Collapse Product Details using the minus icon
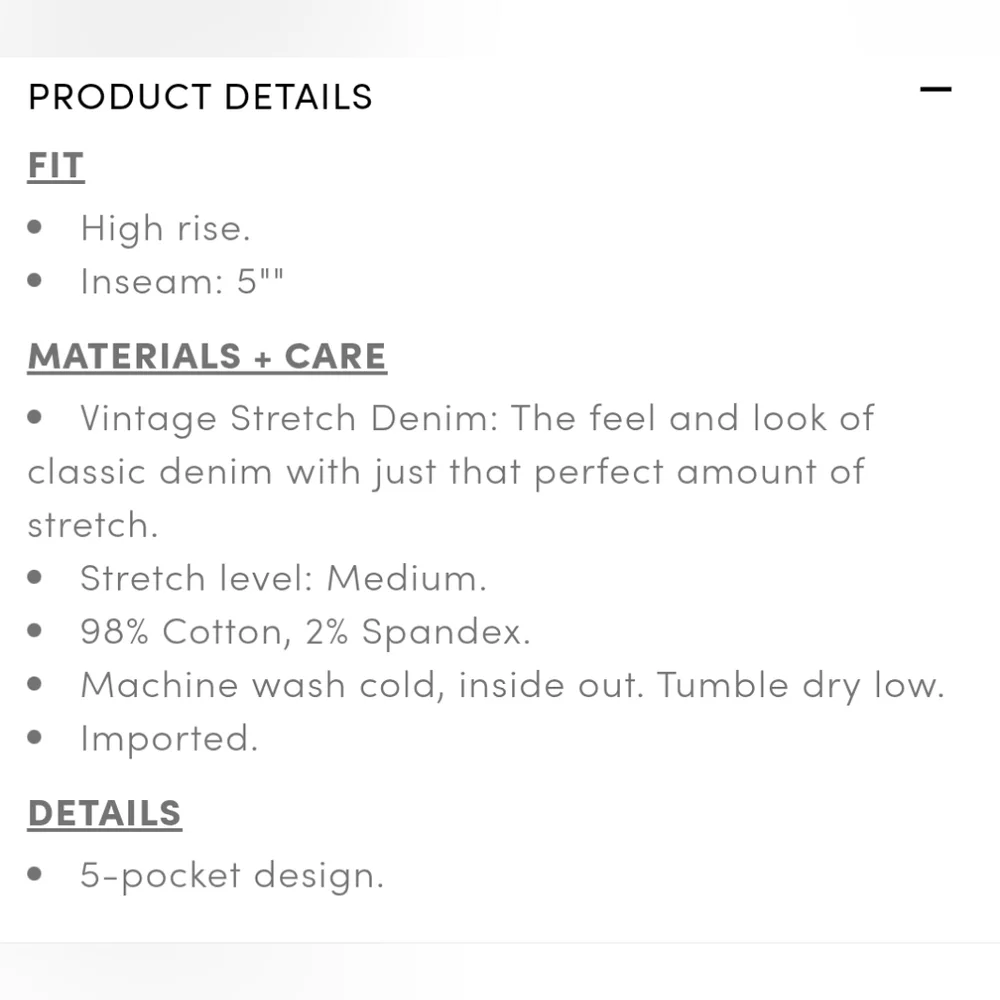The height and width of the screenshot is (1000, 1000). point(935,90)
